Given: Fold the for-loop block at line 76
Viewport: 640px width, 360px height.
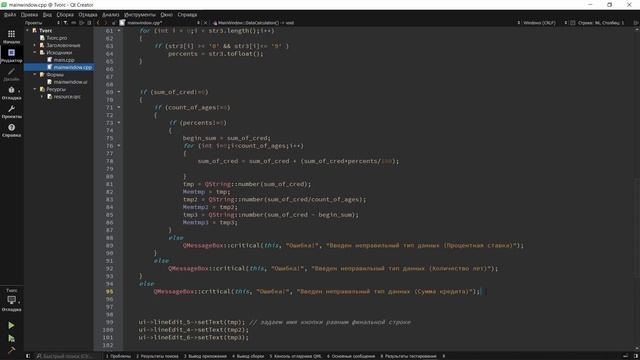Looking at the screenshot, I should (119, 146).
